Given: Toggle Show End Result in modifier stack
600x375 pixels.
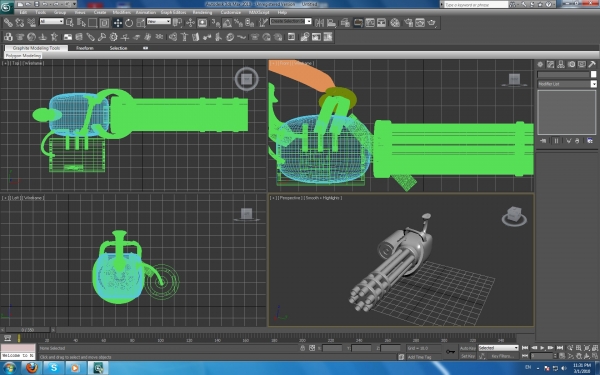Looking at the screenshot, I should (x=556, y=141).
